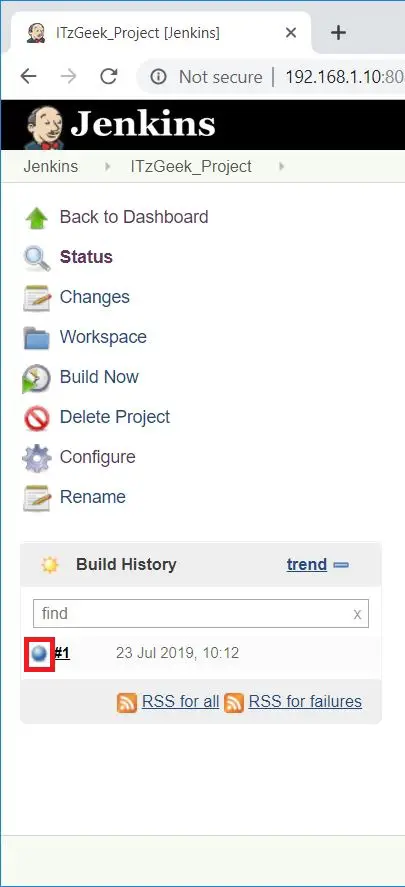The width and height of the screenshot is (405, 887).
Task: Click the magnifying glass Status icon
Action: tap(37, 258)
